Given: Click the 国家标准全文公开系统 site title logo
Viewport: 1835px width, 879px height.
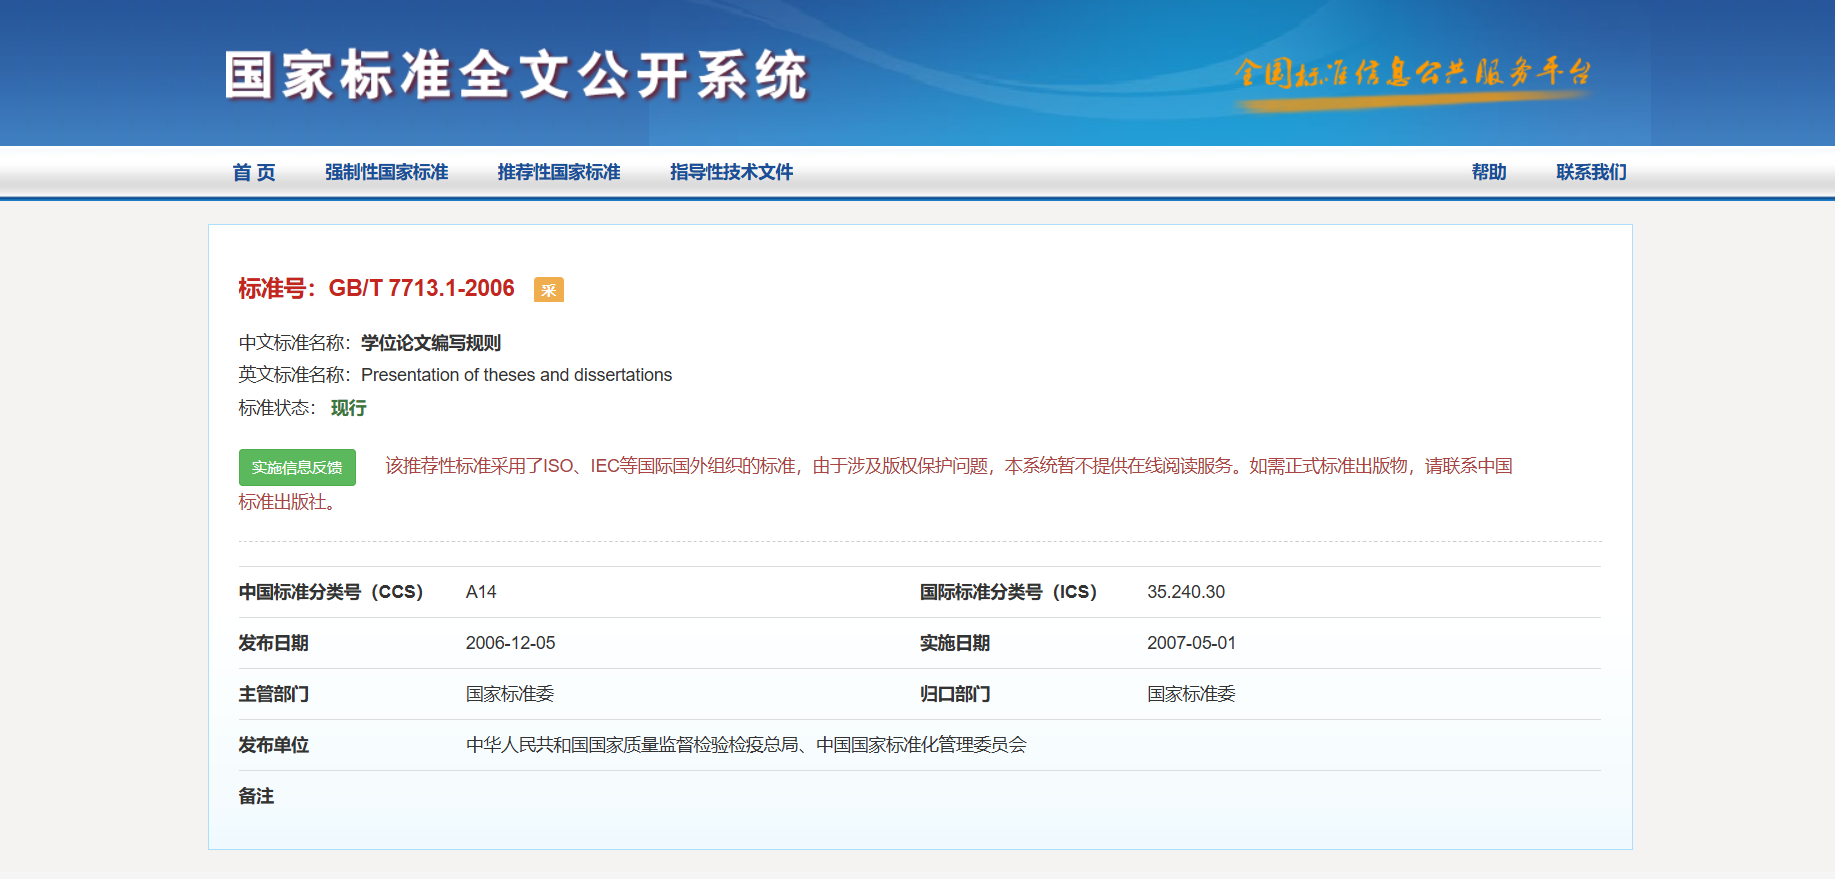Looking at the screenshot, I should 516,76.
